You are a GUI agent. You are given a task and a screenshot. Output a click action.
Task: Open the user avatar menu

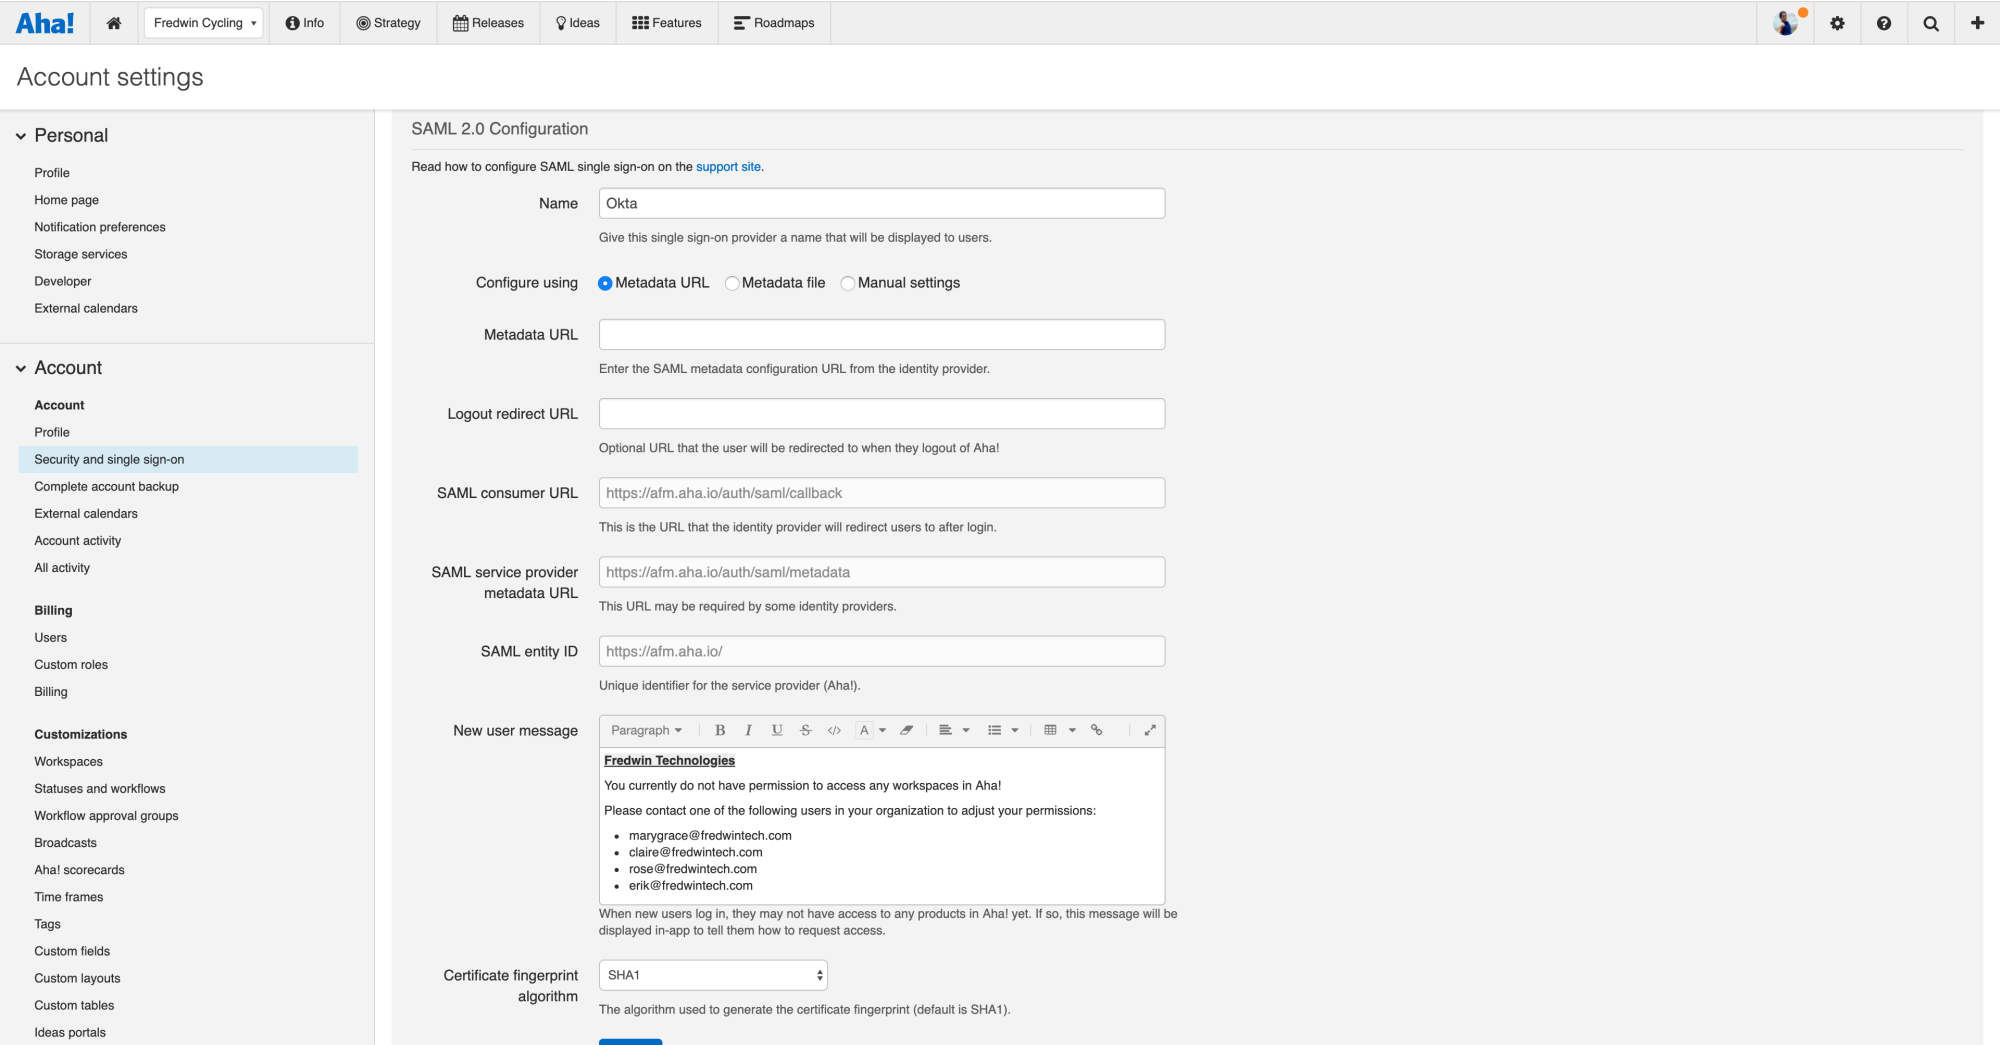[1786, 23]
